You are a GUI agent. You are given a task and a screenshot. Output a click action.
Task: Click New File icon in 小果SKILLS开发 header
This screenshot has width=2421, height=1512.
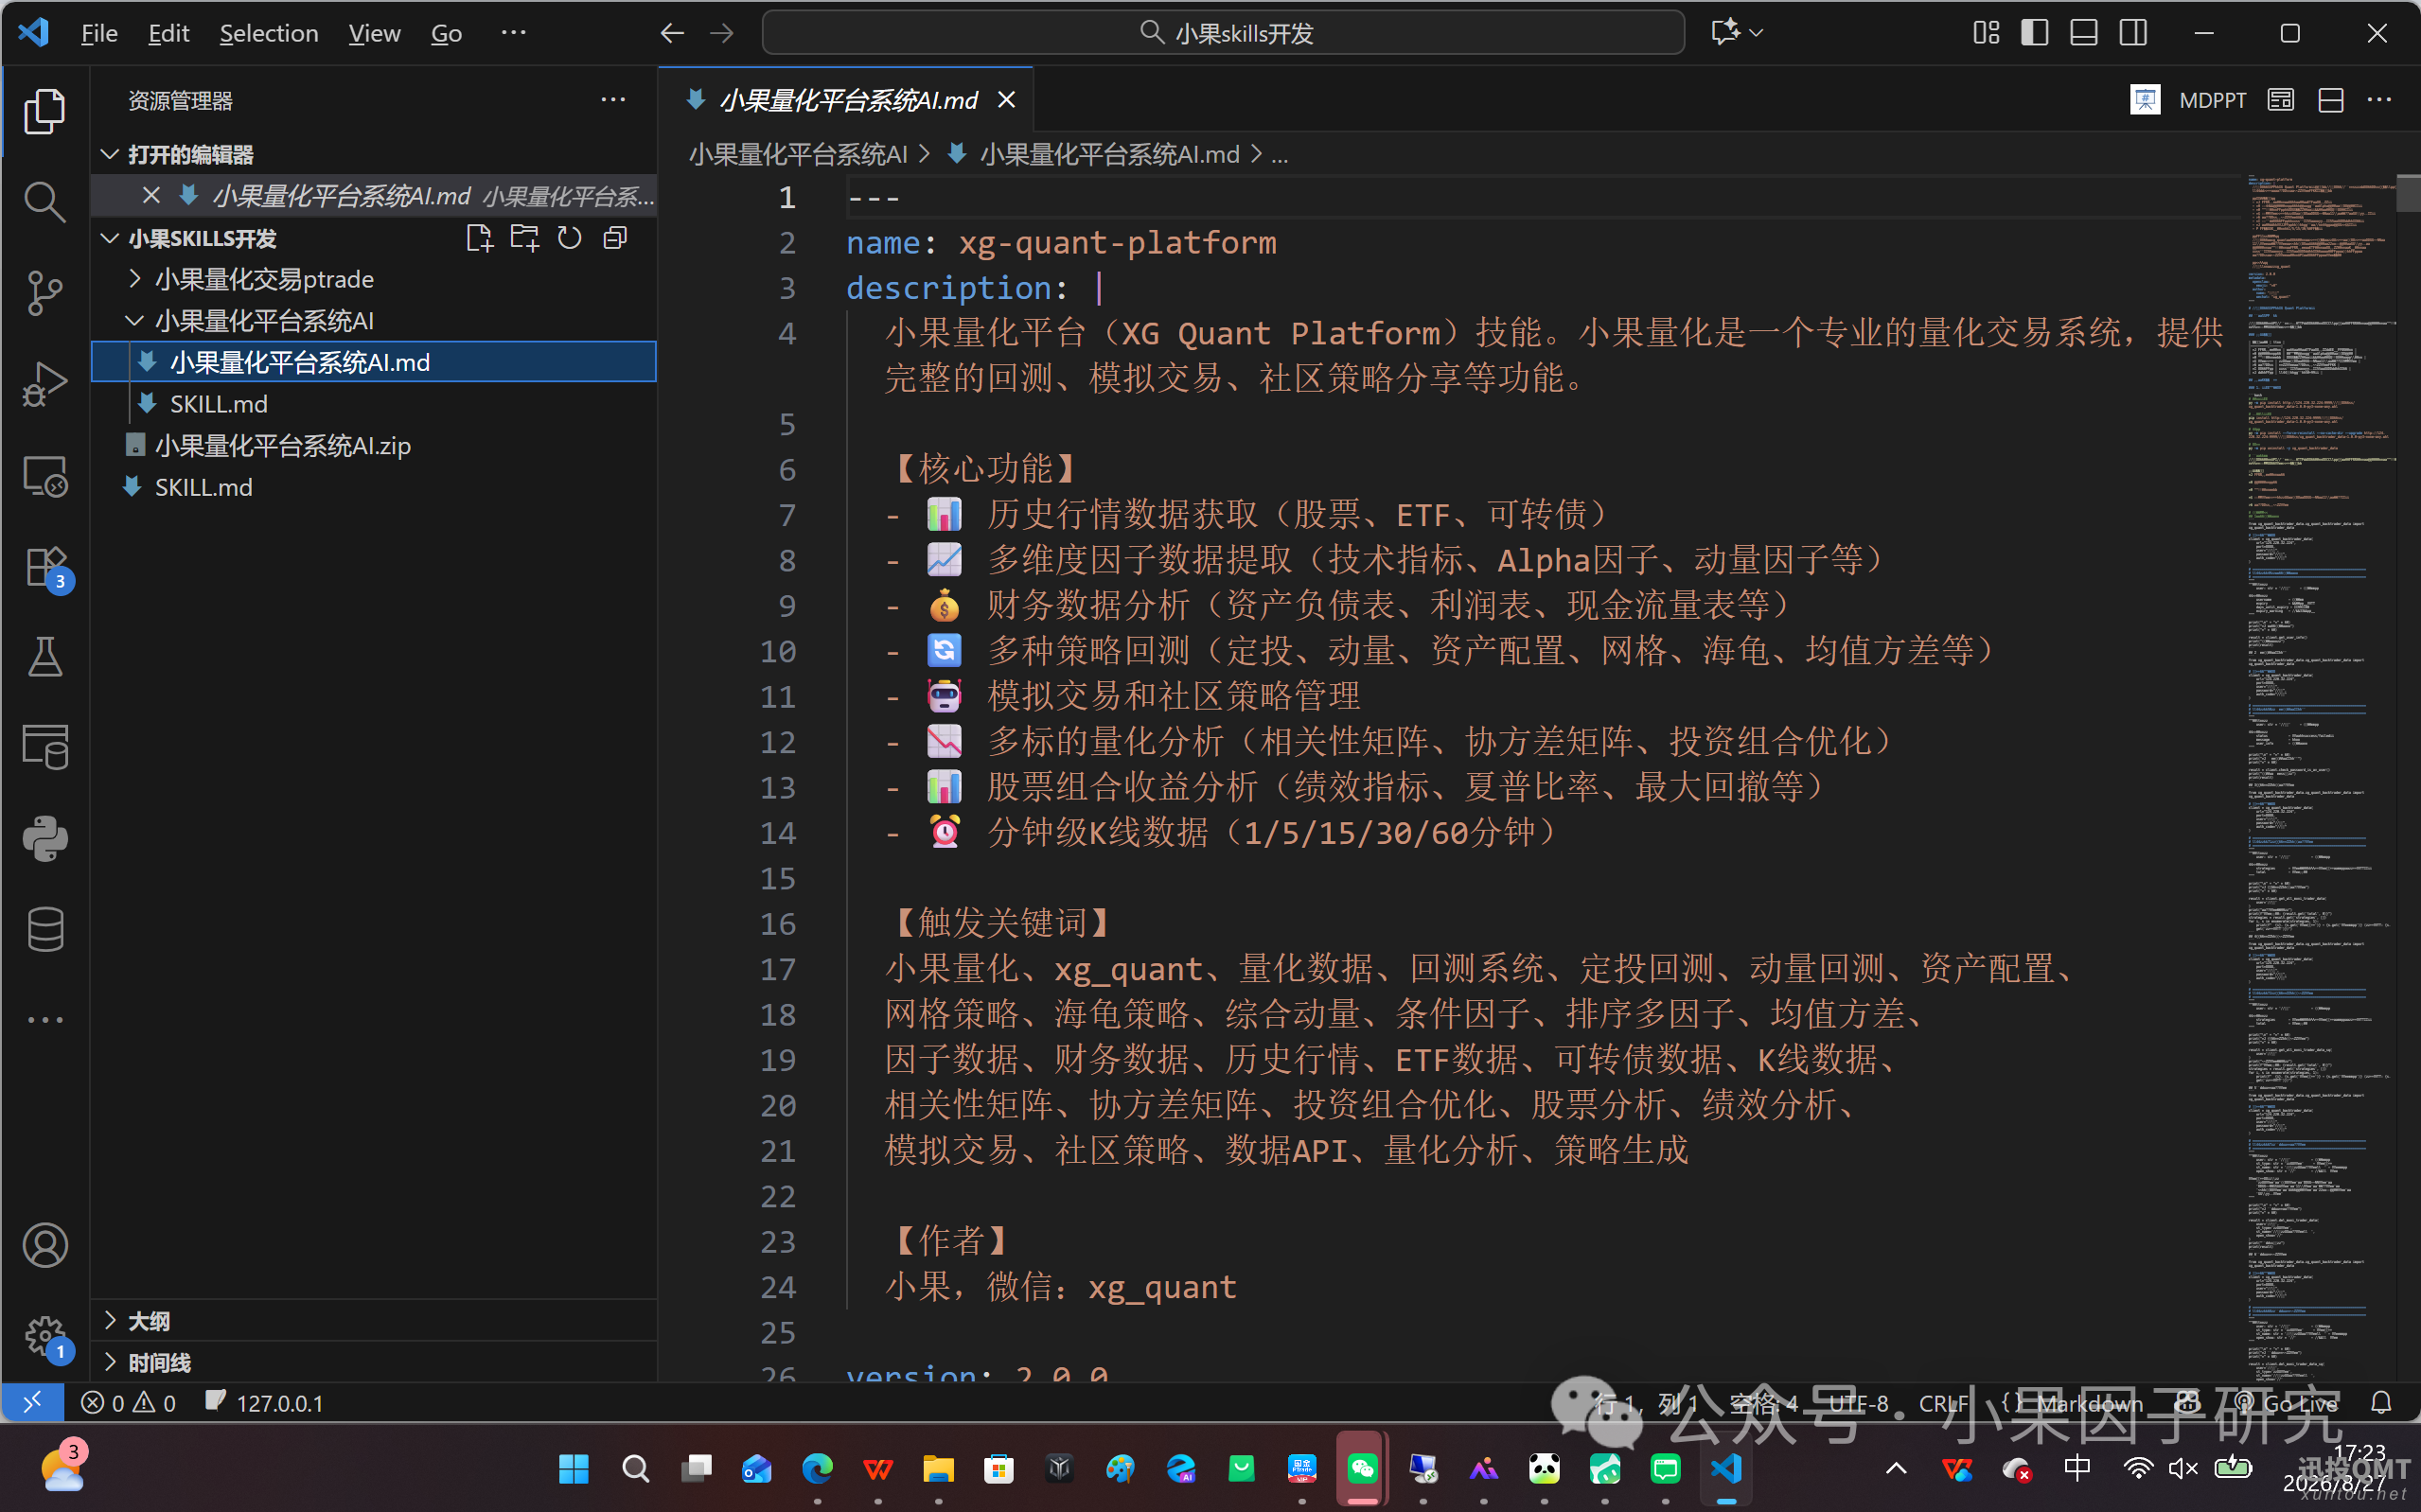click(479, 238)
